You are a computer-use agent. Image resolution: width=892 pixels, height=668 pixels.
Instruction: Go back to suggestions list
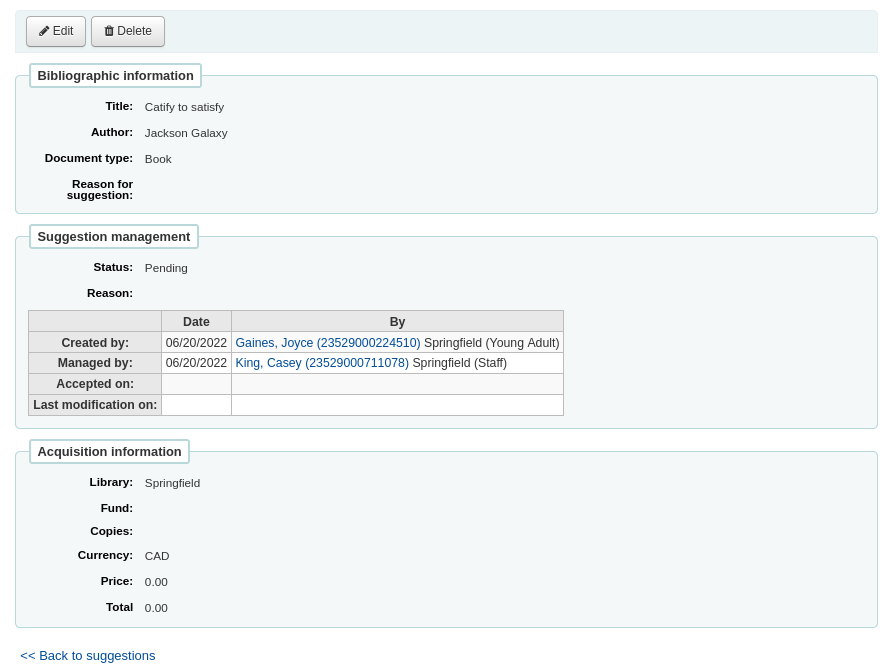click(88, 656)
